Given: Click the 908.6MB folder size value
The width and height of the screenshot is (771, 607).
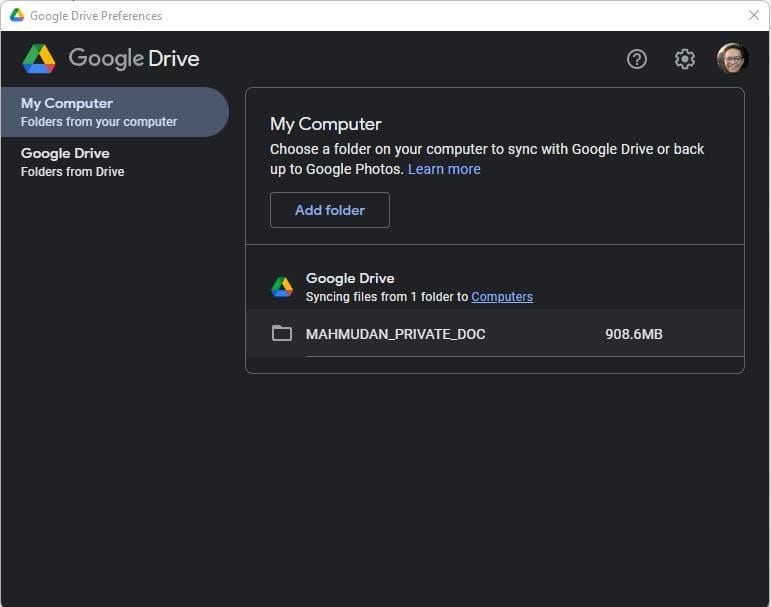Looking at the screenshot, I should [x=634, y=334].
